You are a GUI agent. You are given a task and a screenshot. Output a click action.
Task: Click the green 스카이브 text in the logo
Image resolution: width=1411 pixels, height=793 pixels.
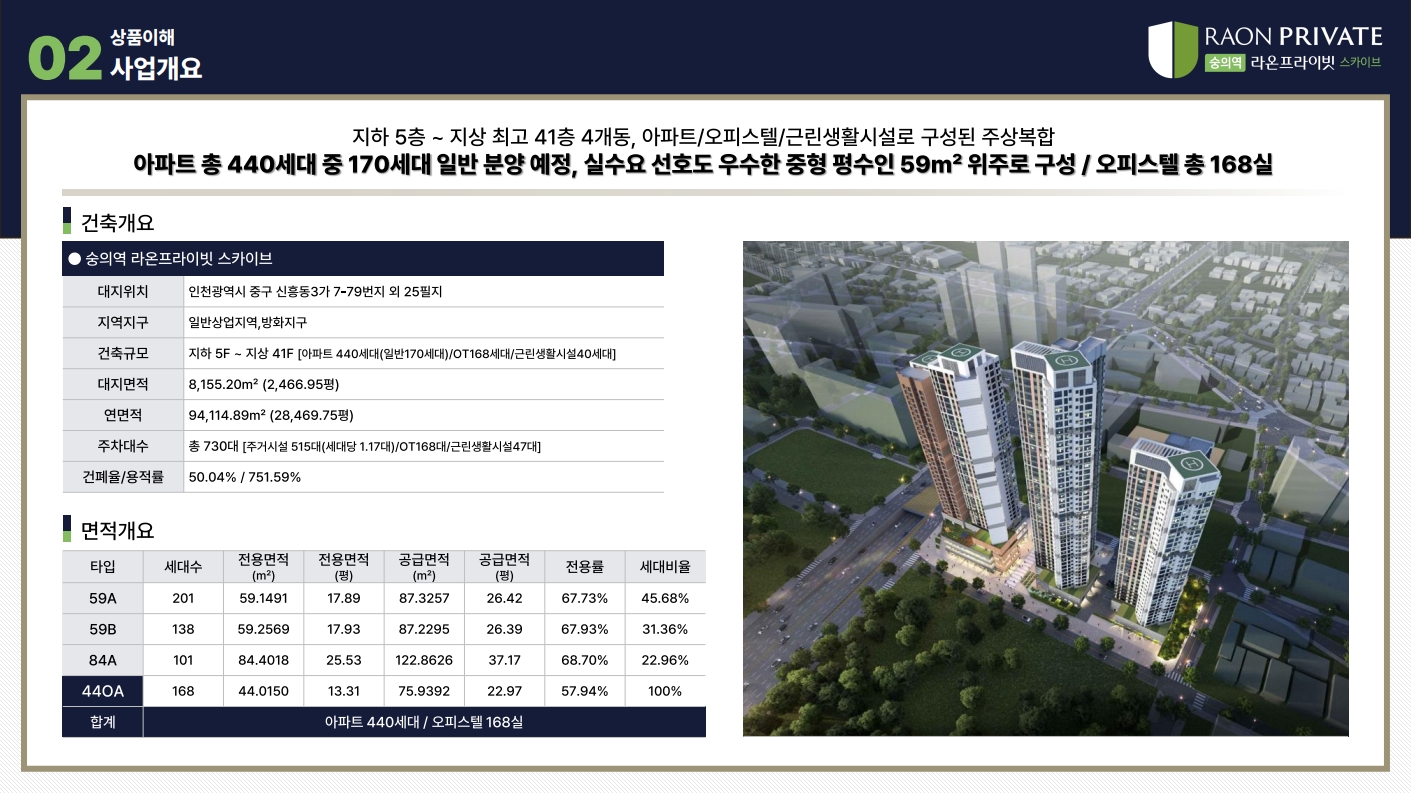pos(1360,63)
